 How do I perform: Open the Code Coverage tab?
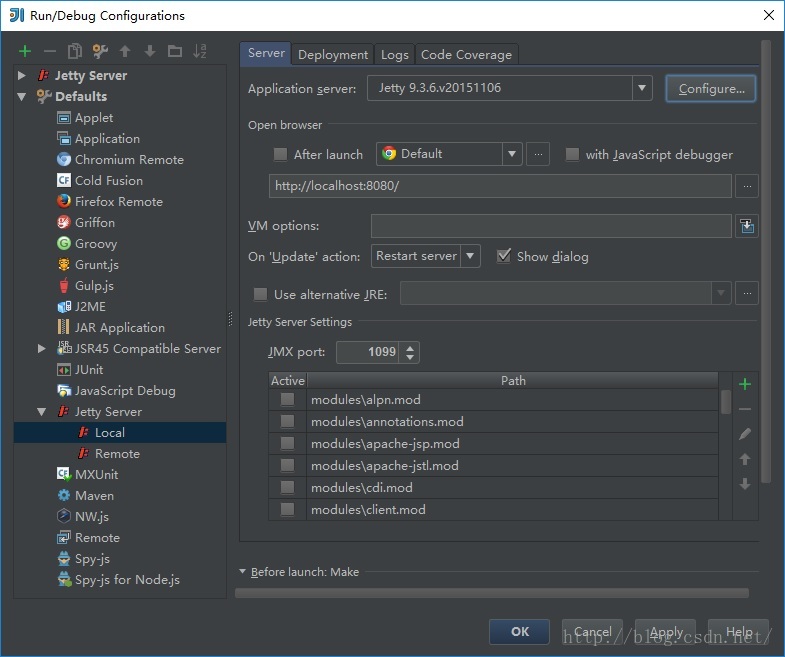click(x=466, y=55)
